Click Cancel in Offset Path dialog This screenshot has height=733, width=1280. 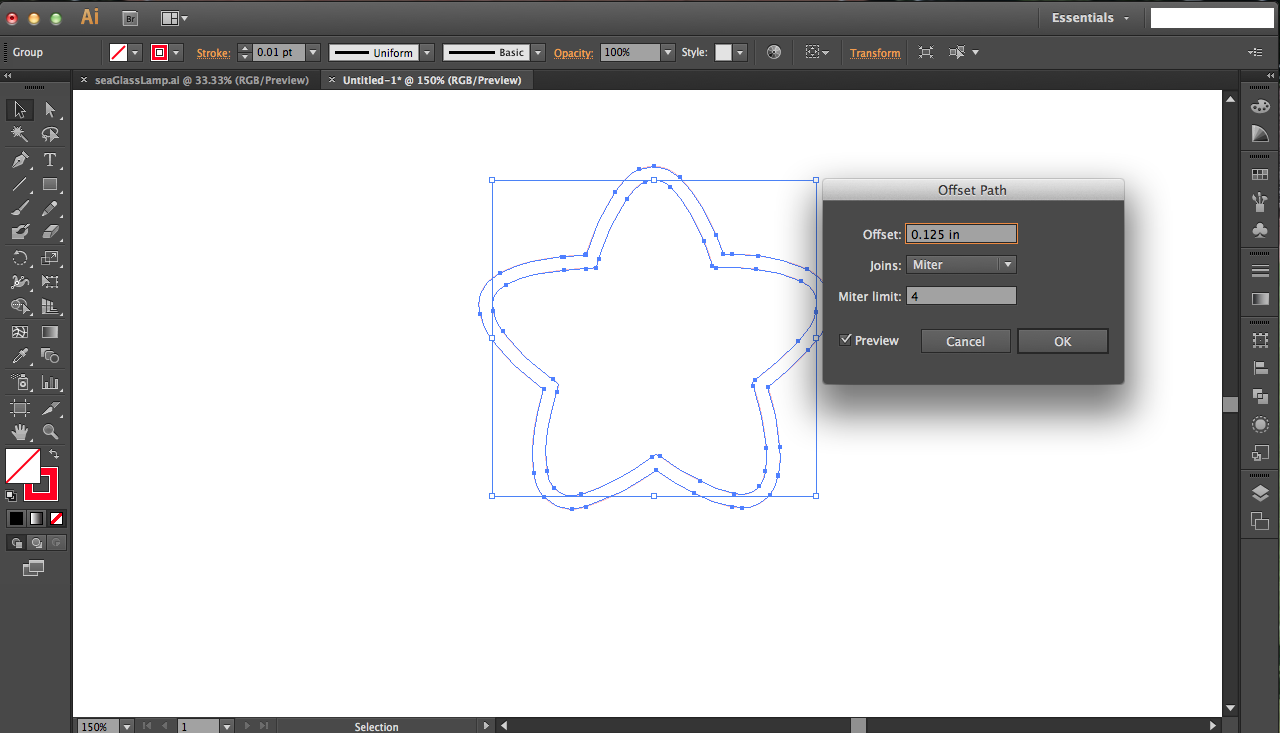pos(966,341)
